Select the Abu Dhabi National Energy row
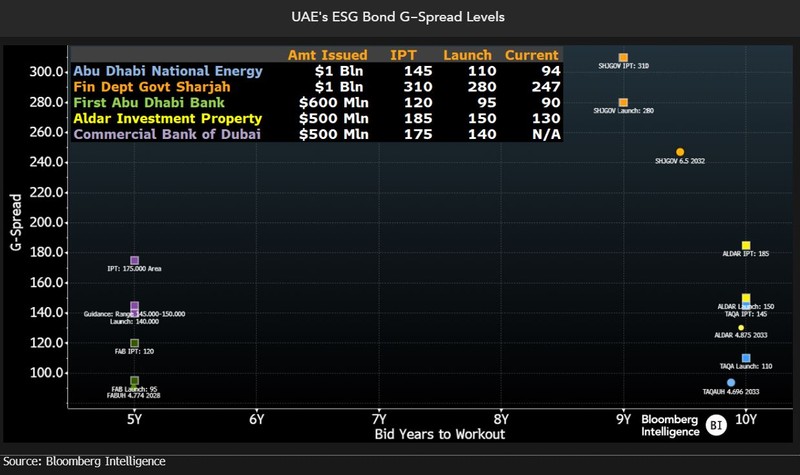This screenshot has width=800, height=475. (x=168, y=71)
